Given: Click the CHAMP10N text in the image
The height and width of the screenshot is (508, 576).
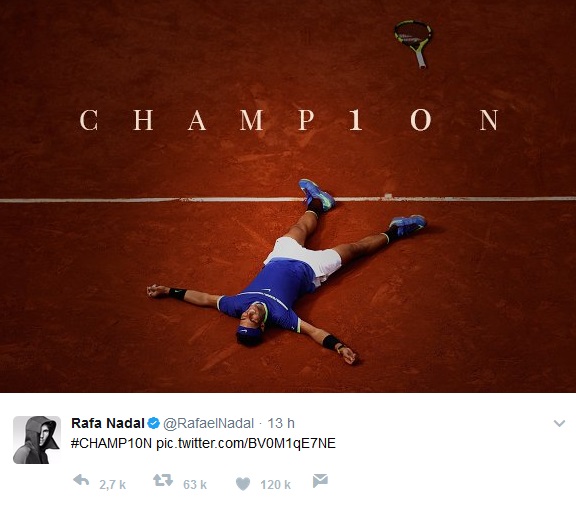Looking at the screenshot, I should pos(289,120).
